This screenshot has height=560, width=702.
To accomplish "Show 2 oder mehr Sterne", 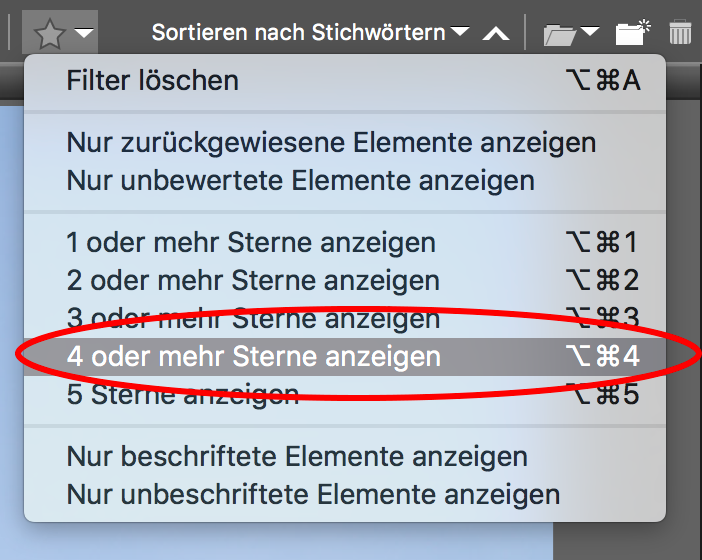I will (x=253, y=280).
